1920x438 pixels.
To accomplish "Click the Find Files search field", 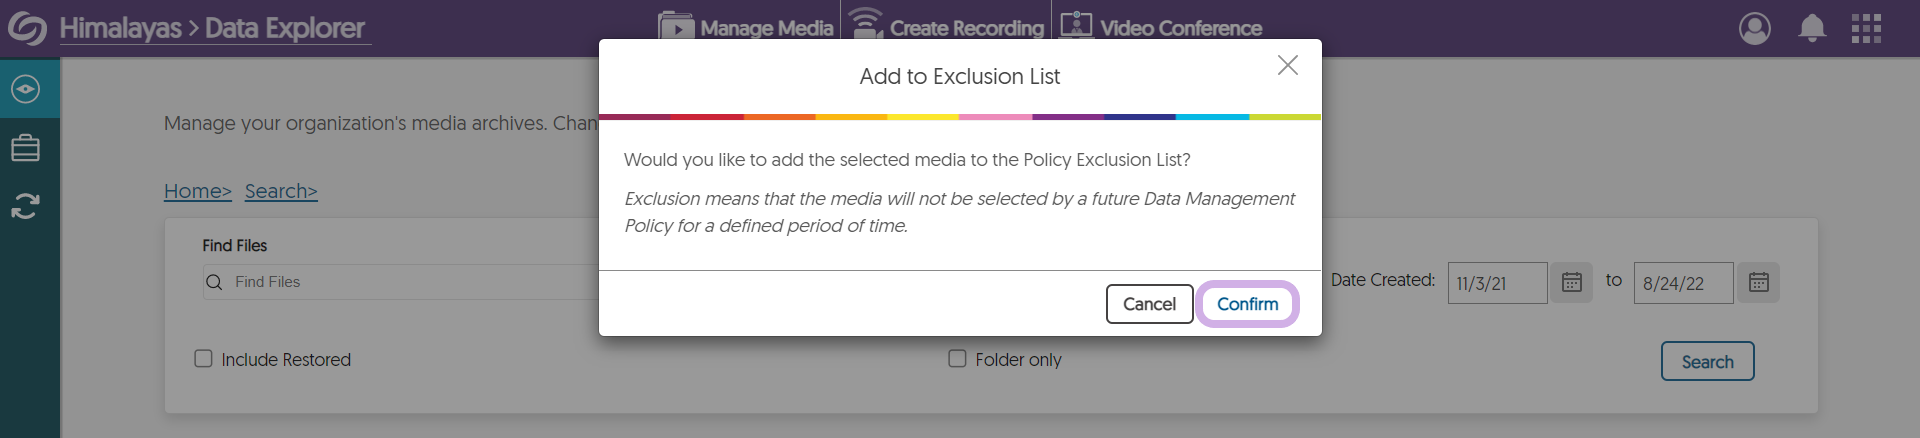I will pyautogui.click(x=400, y=282).
